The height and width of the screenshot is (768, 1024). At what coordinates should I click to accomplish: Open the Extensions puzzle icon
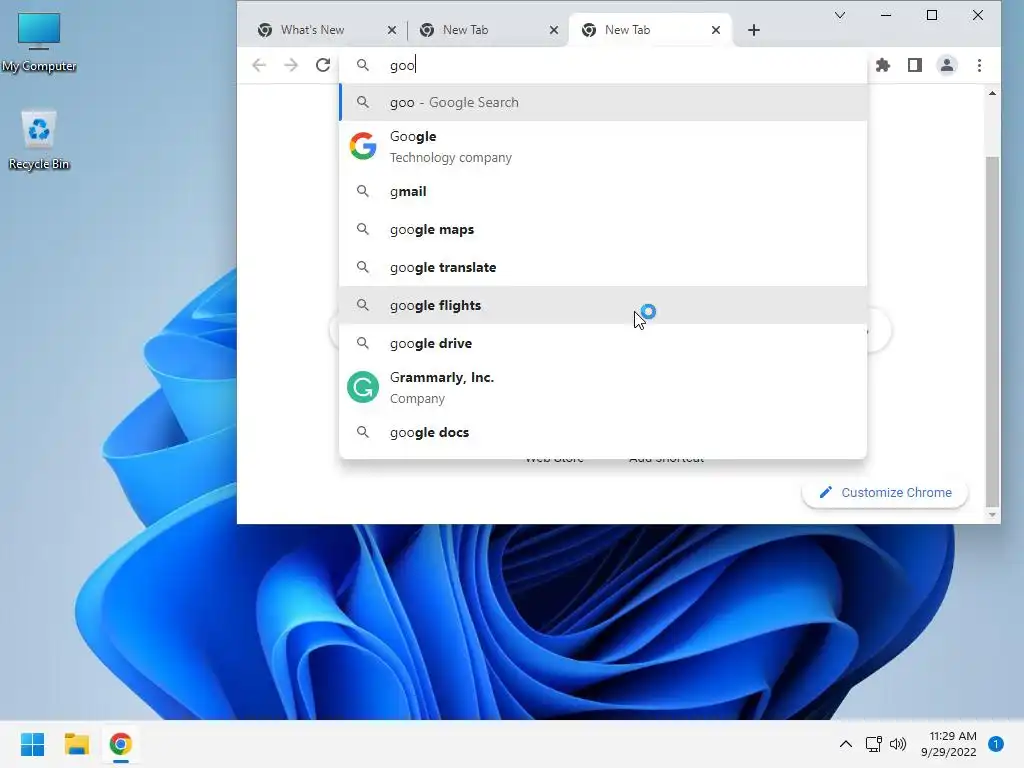883,65
